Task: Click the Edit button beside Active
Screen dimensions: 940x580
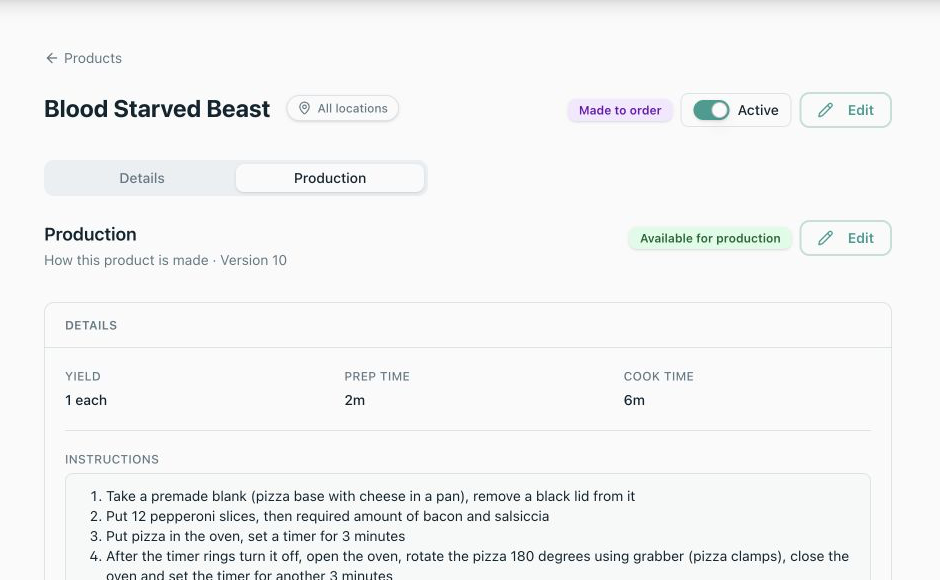Action: [x=845, y=110]
